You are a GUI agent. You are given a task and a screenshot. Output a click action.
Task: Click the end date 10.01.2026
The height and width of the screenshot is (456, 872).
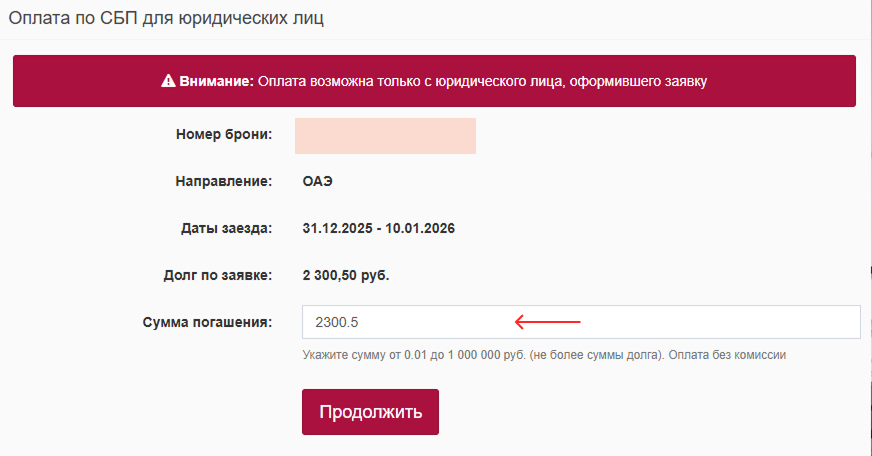tap(420, 228)
